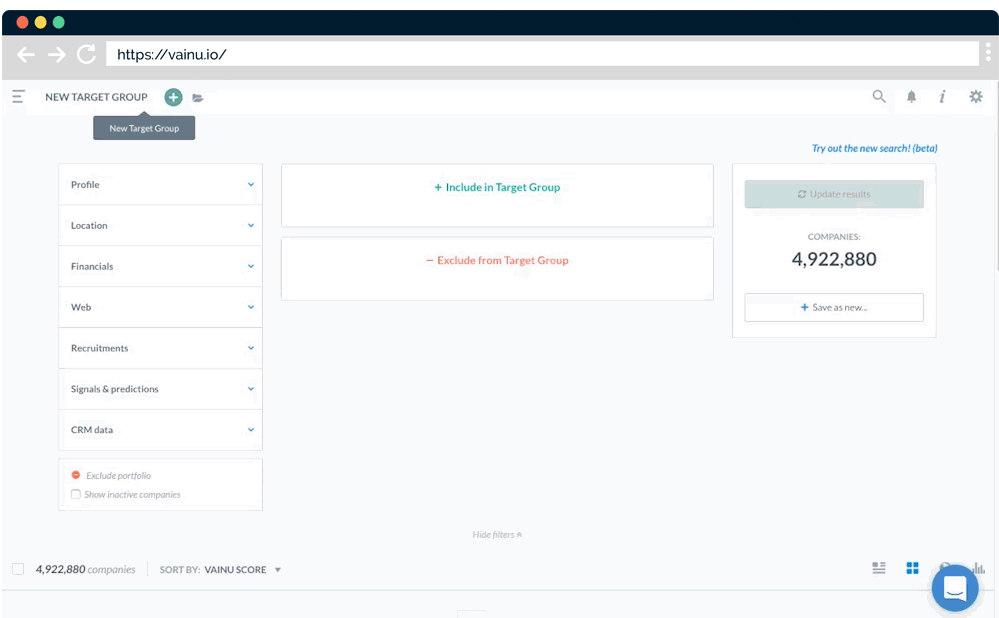Expand the Profile filter section
This screenshot has width=999, height=618.
160,185
